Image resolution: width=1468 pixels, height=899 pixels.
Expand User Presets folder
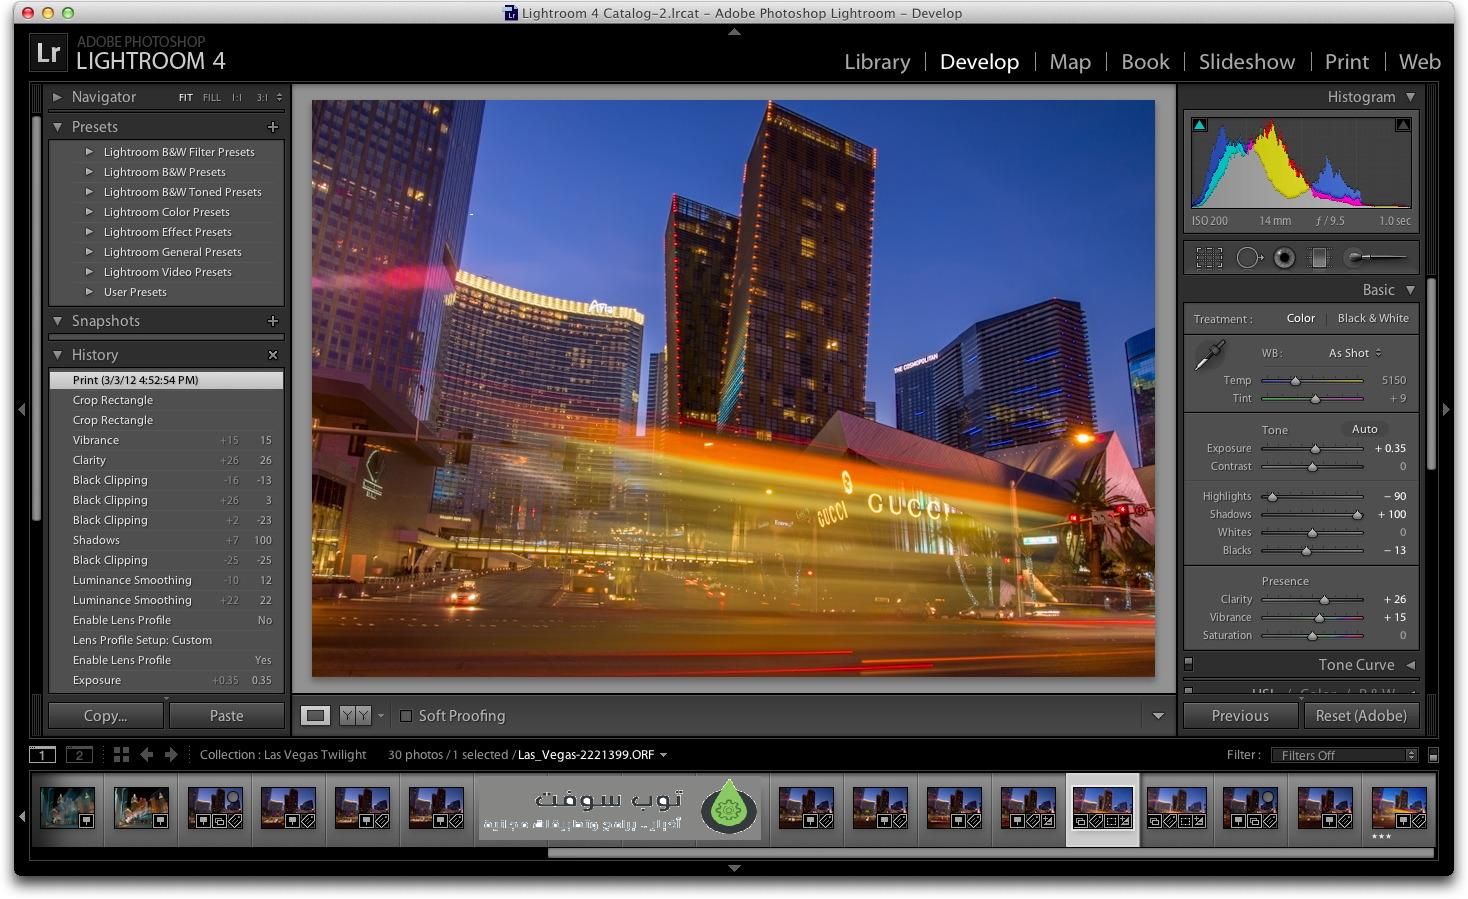[x=89, y=292]
